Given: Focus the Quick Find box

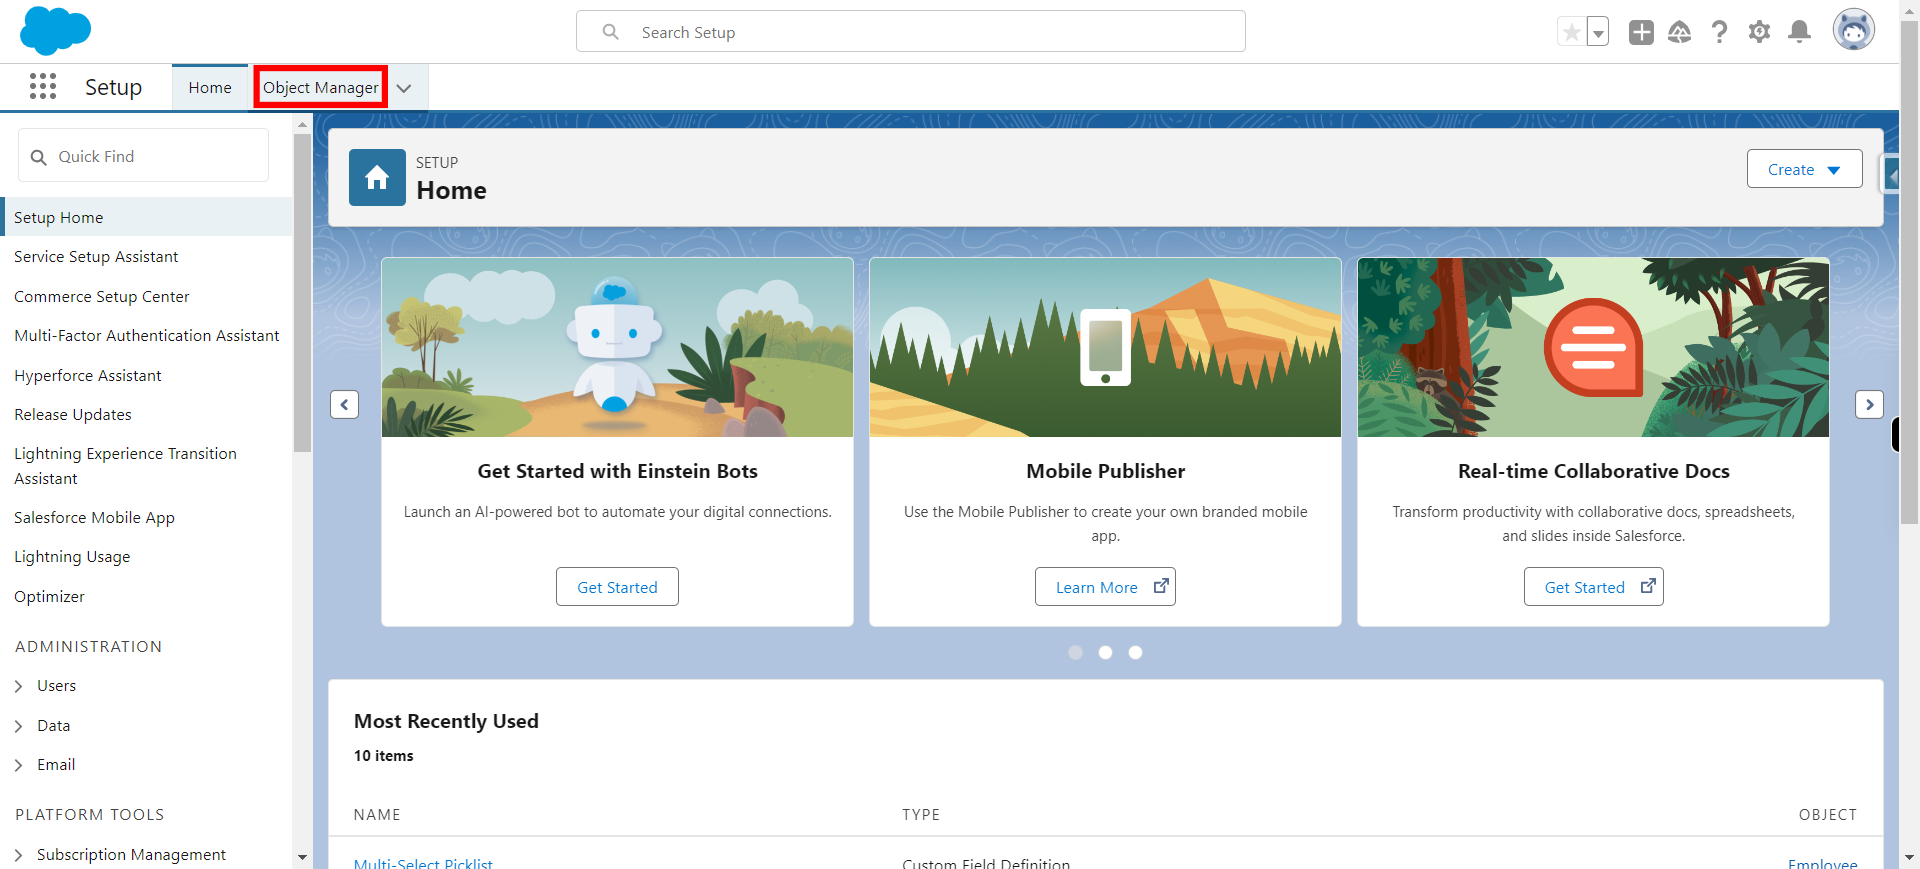Looking at the screenshot, I should 143,156.
